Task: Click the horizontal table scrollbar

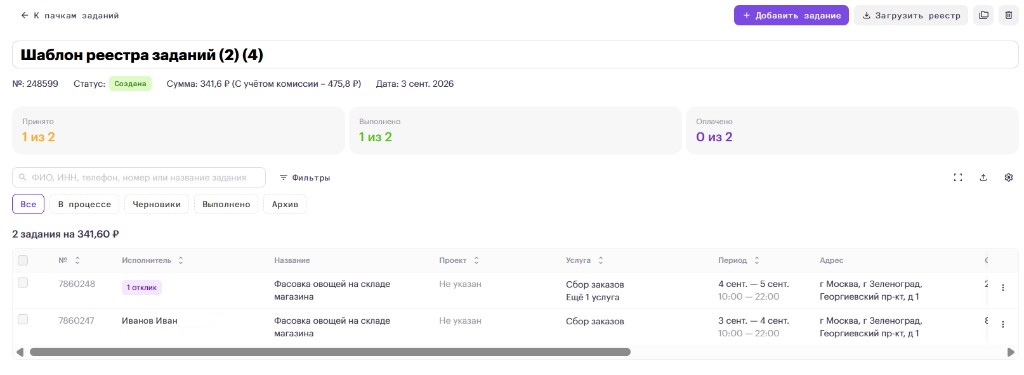Action: [x=330, y=351]
